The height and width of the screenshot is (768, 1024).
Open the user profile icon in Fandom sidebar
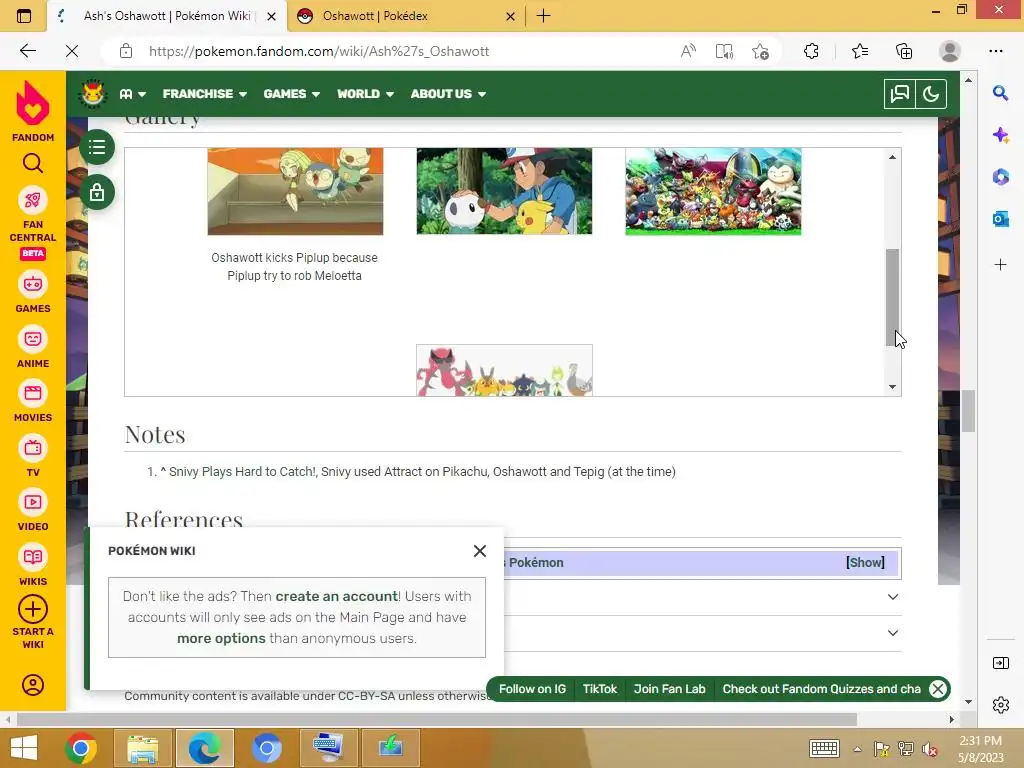point(33,684)
